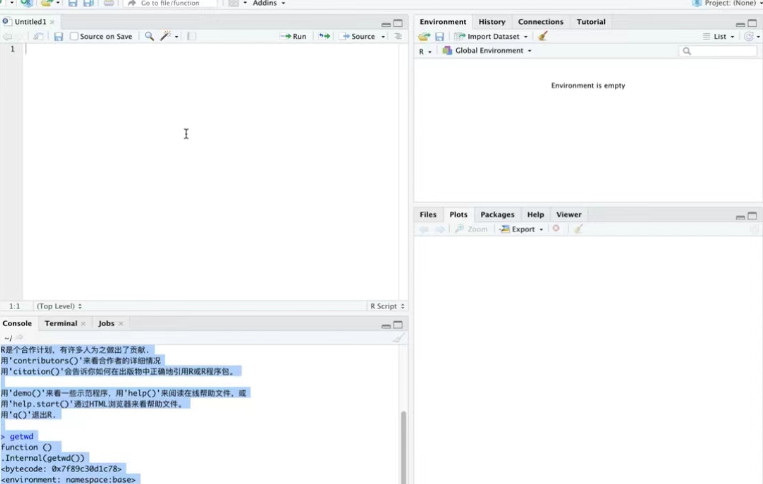Save current document in main toolbar
Screen dimensions: 763x484
tap(73, 3)
